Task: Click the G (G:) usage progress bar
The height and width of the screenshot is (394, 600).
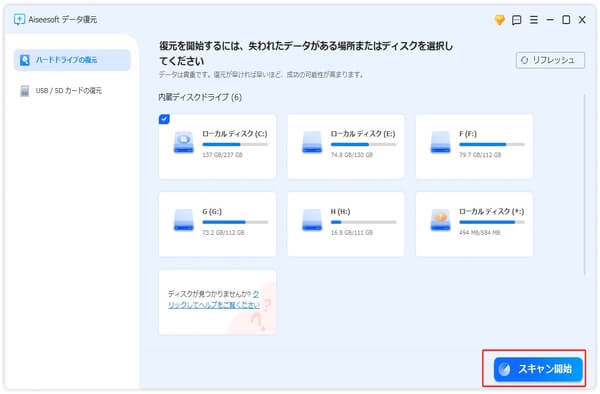Action: point(235,222)
